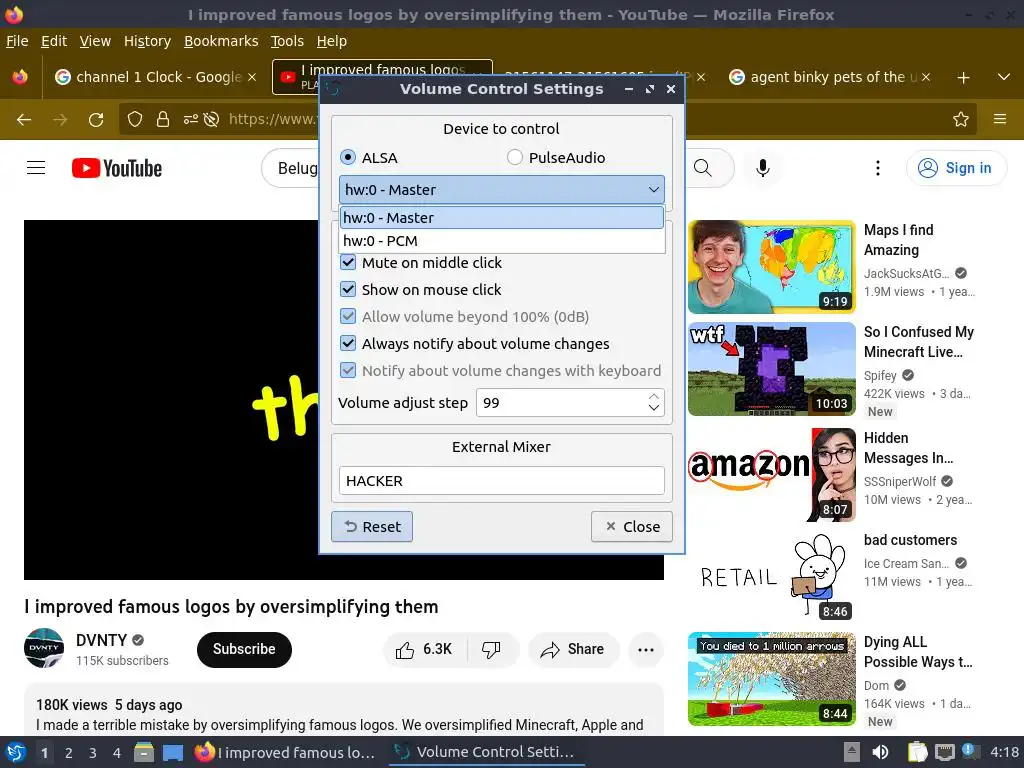
Task: Open the taskbar clipboard manager icon
Action: [x=917, y=752]
